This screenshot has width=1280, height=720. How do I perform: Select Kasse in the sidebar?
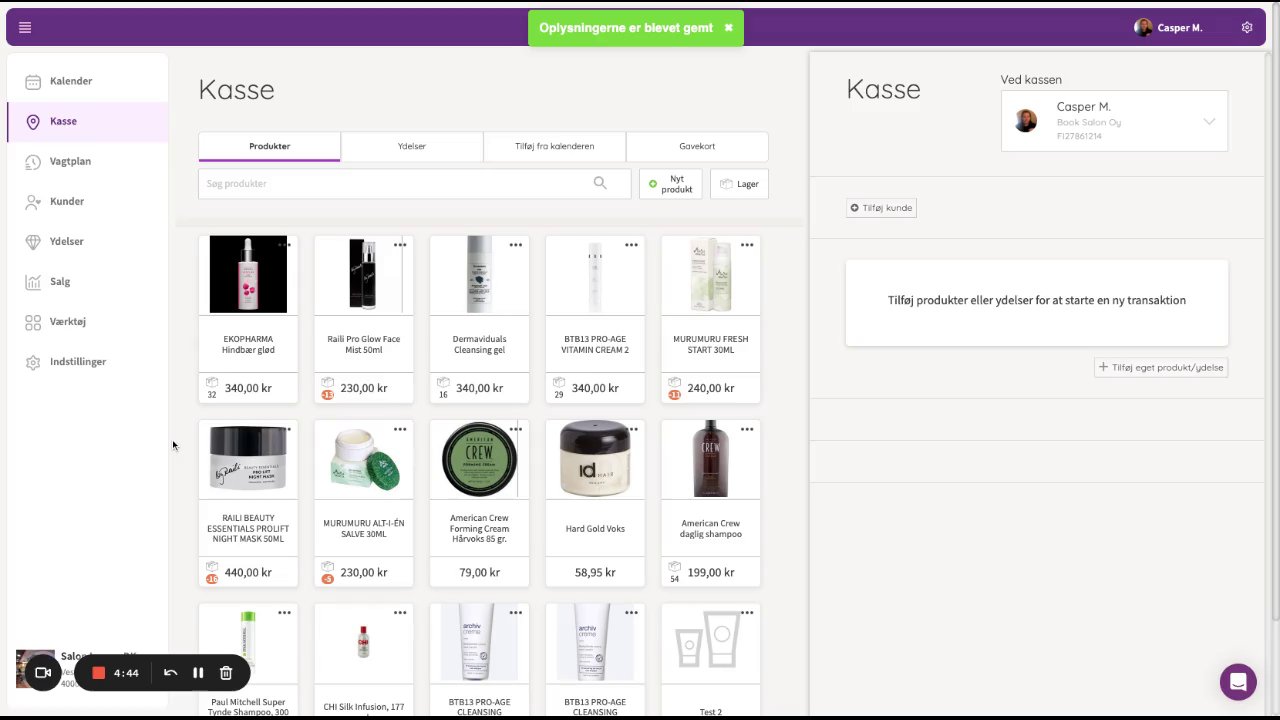[x=87, y=121]
